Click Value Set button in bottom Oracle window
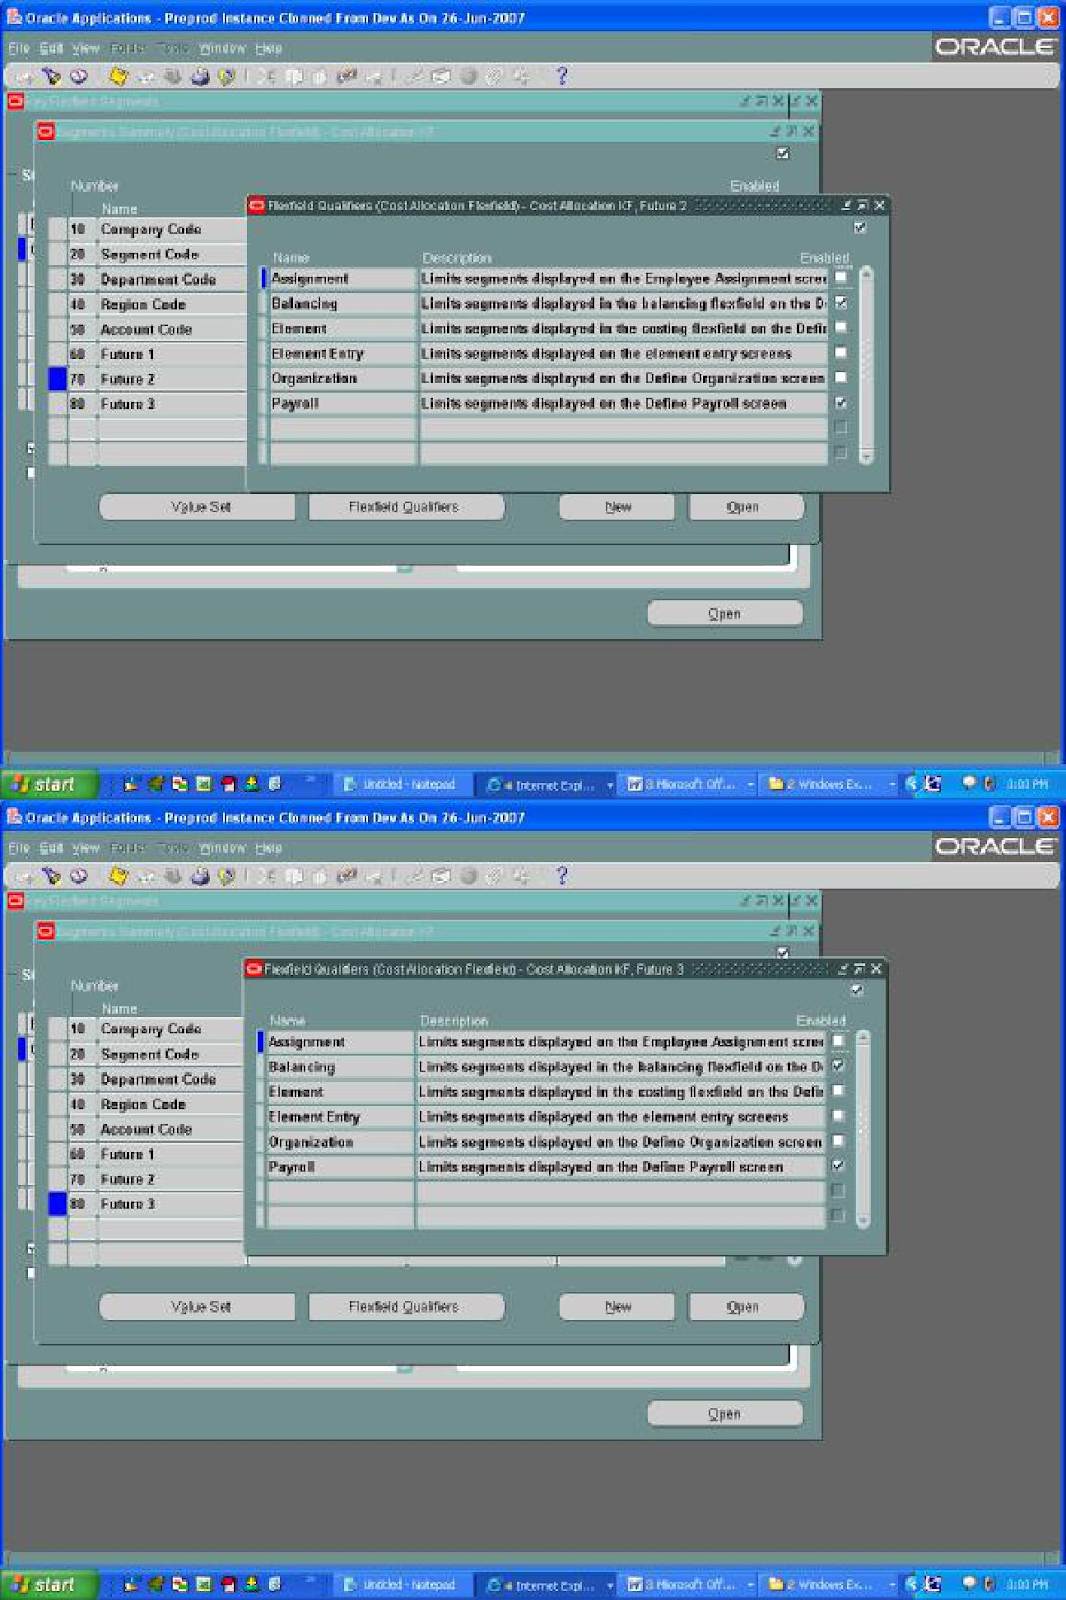The image size is (1066, 1600). click(x=198, y=1307)
